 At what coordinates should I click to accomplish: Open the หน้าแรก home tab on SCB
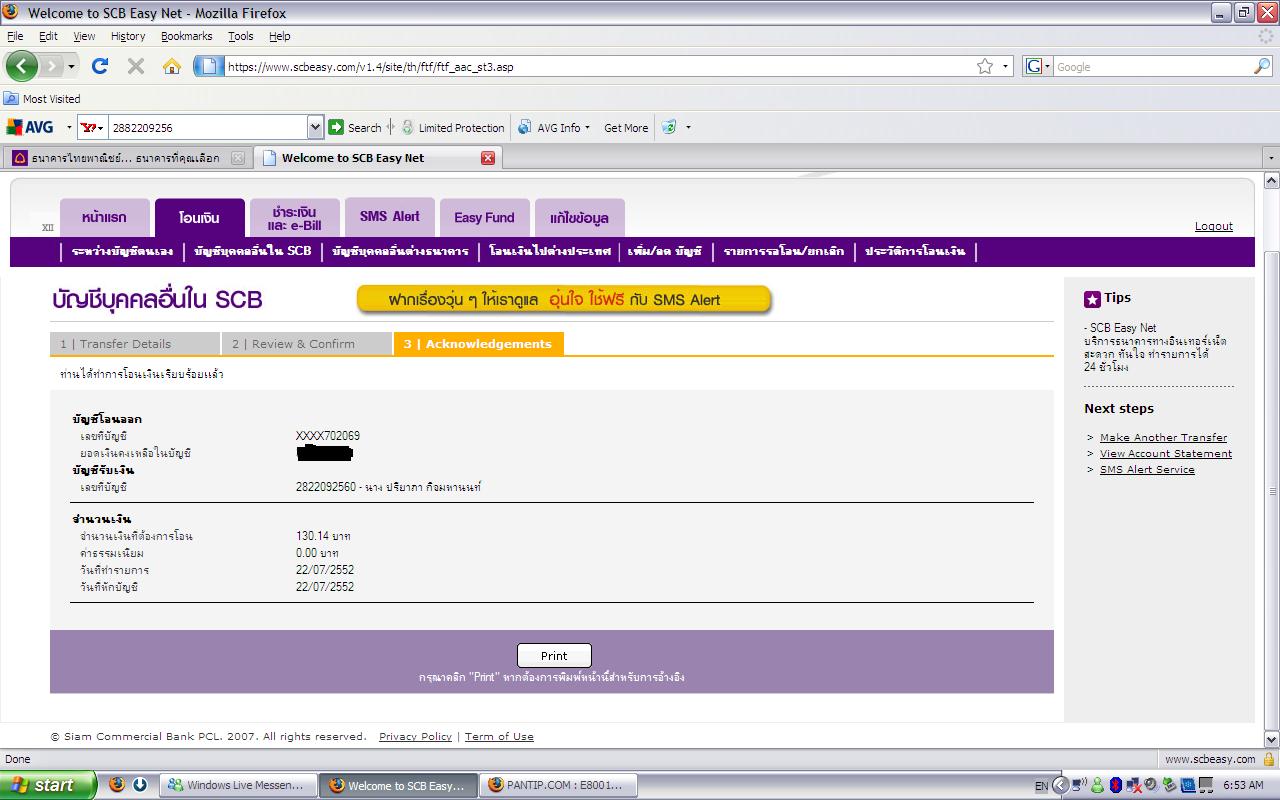click(104, 217)
